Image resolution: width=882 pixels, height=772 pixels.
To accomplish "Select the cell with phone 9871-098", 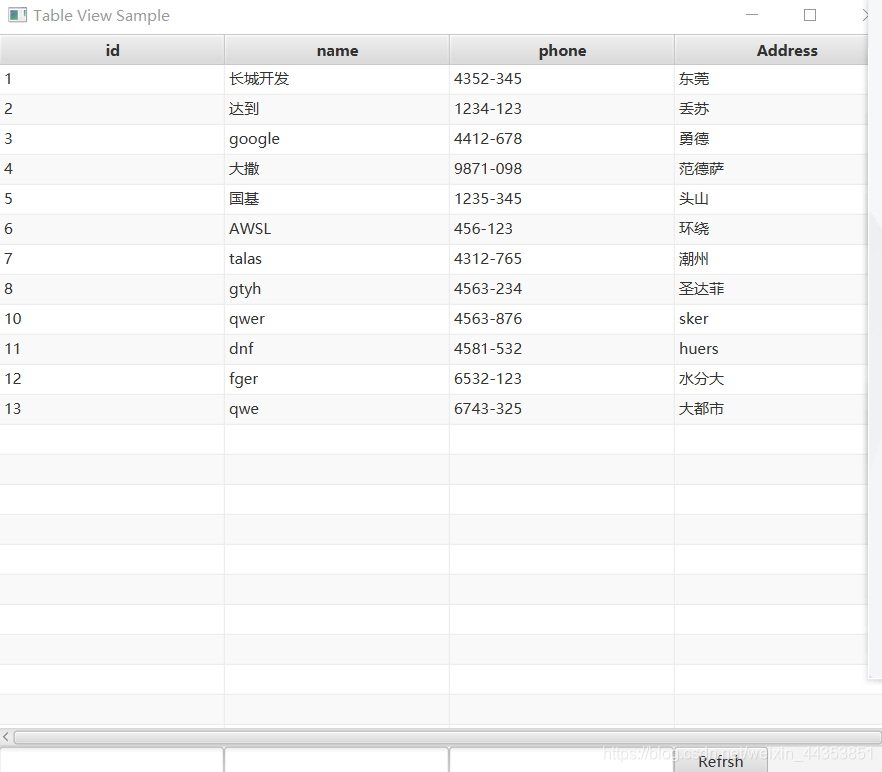I will (562, 169).
